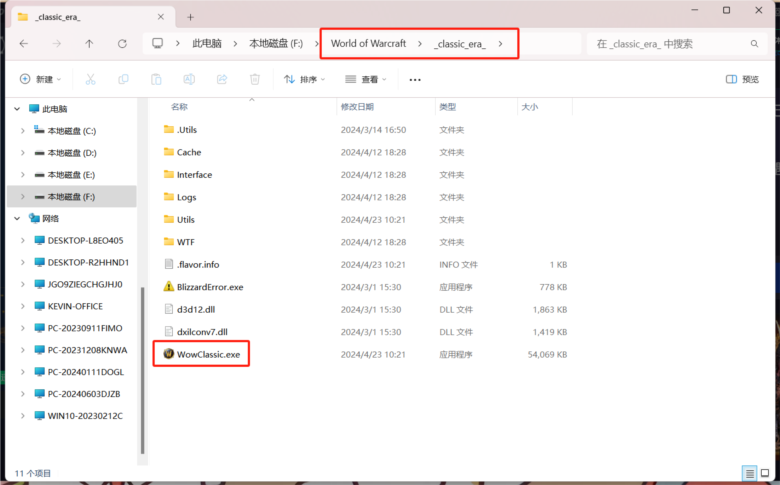This screenshot has width=780, height=485.
Task: Open the View (查看) dropdown
Action: 366,79
